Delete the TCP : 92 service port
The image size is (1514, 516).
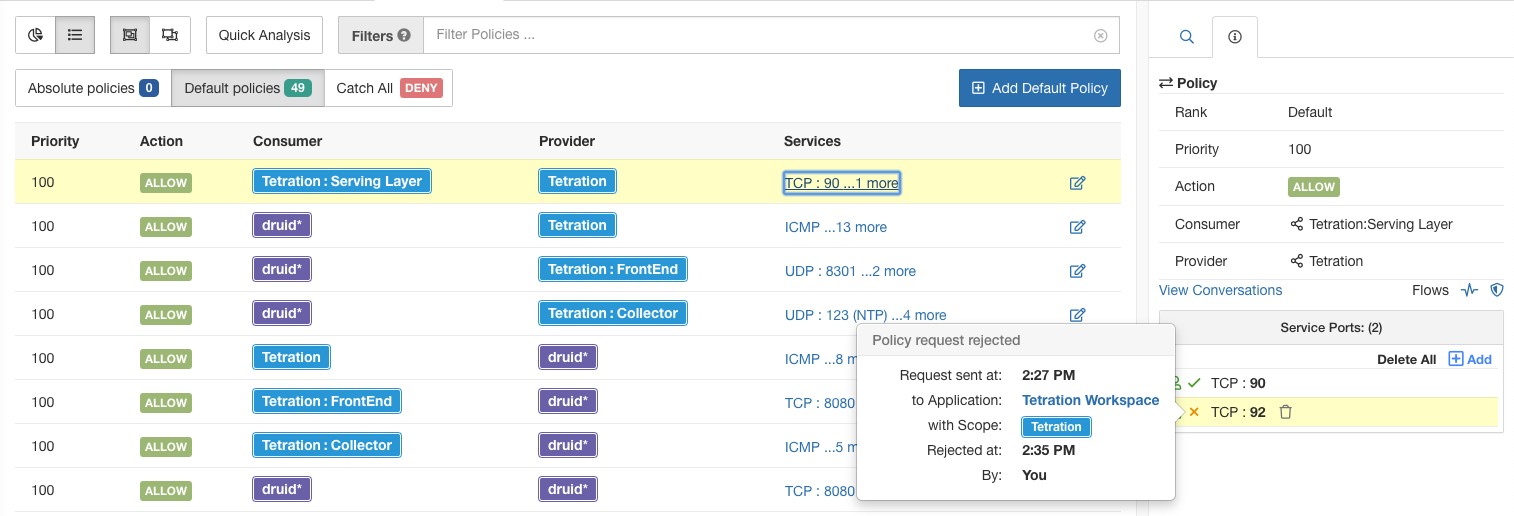click(x=1286, y=411)
